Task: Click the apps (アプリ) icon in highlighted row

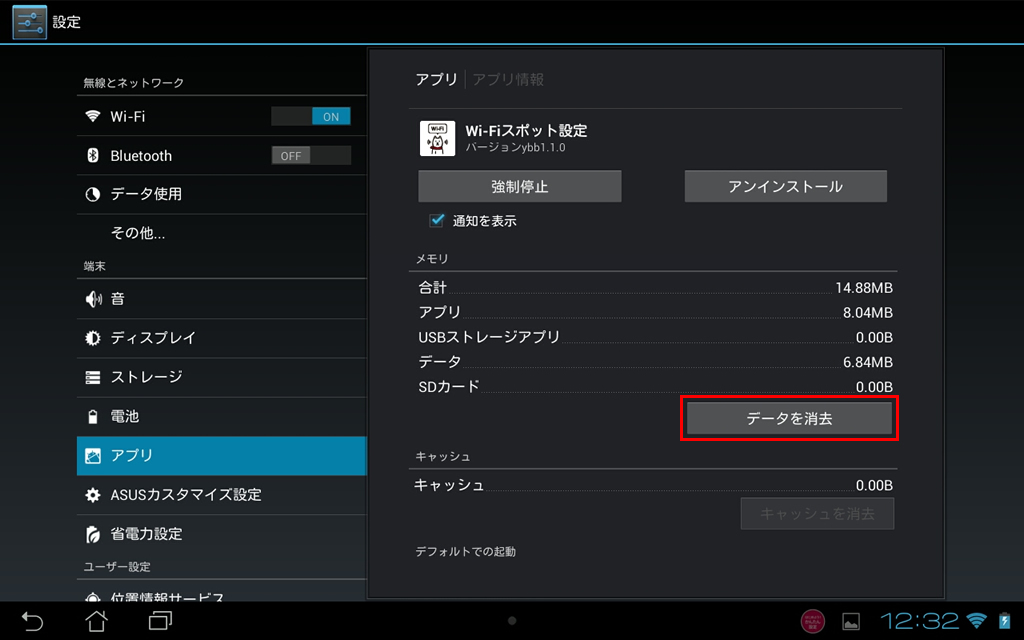Action: point(93,456)
